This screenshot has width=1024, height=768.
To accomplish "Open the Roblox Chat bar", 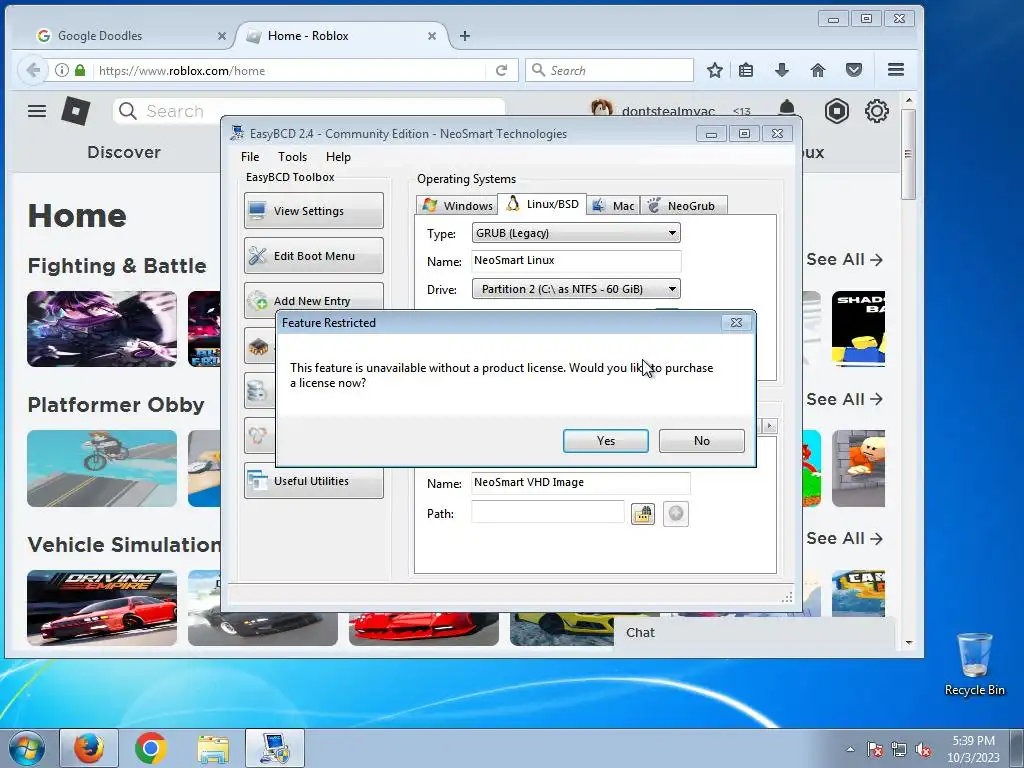I will pyautogui.click(x=754, y=633).
